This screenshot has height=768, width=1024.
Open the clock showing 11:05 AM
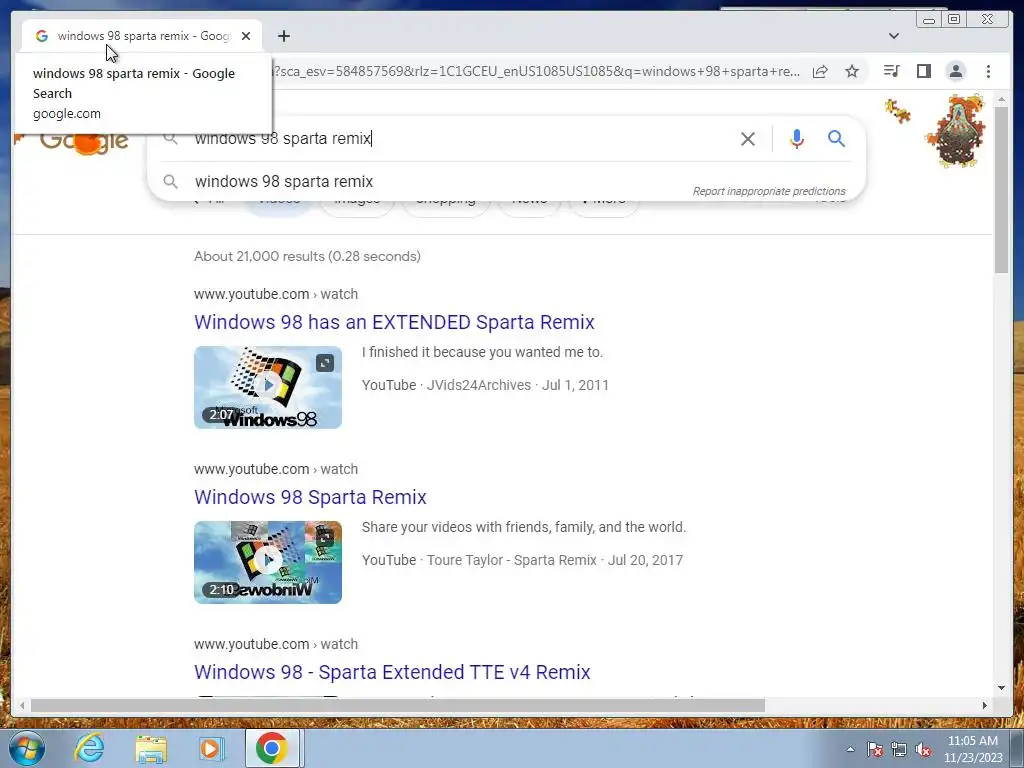tap(972, 749)
